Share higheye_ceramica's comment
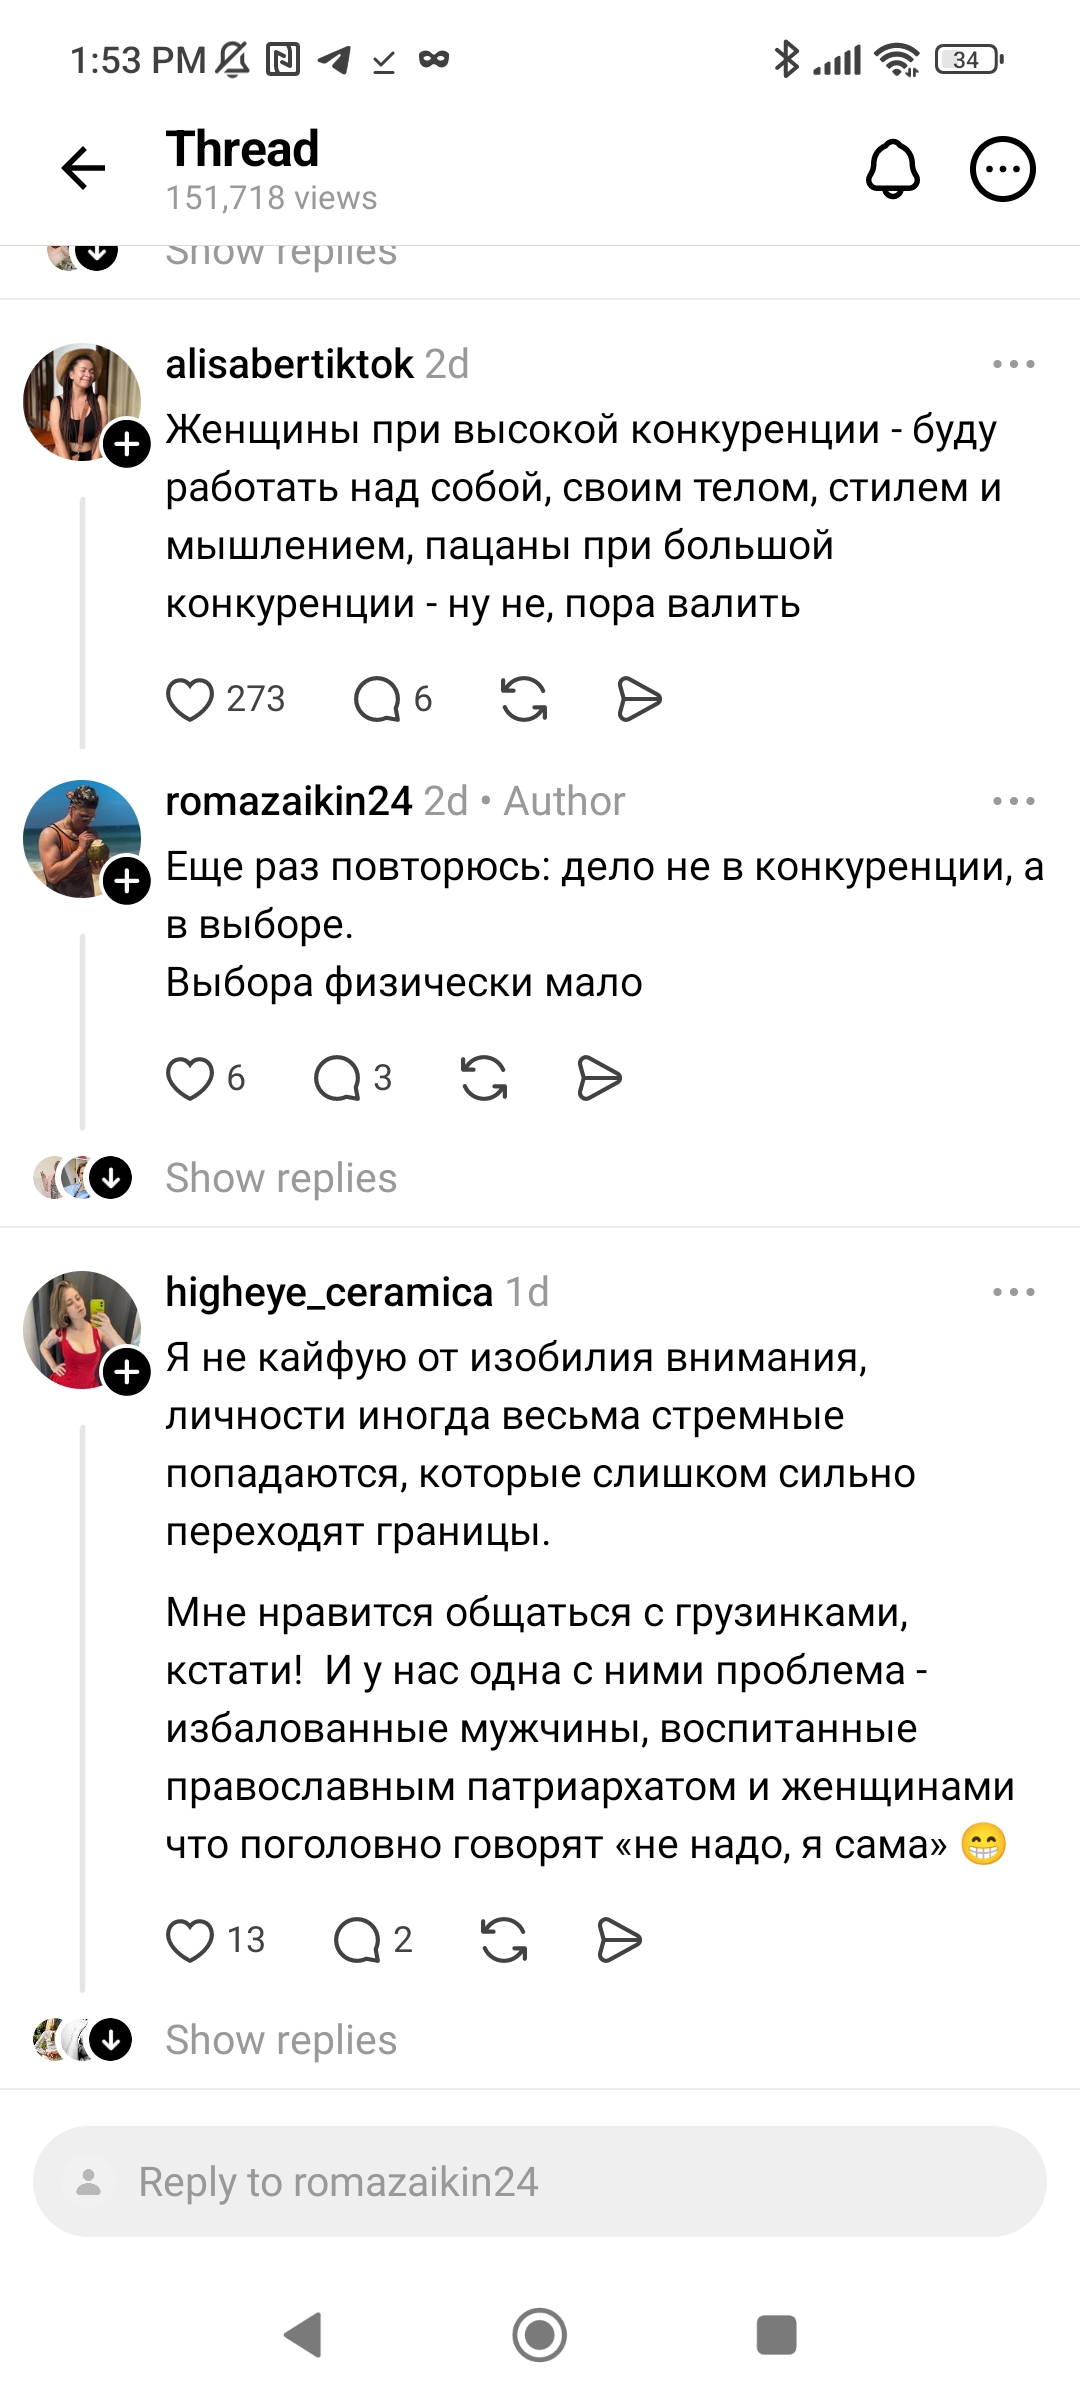This screenshot has width=1080, height=2400. click(x=619, y=1940)
